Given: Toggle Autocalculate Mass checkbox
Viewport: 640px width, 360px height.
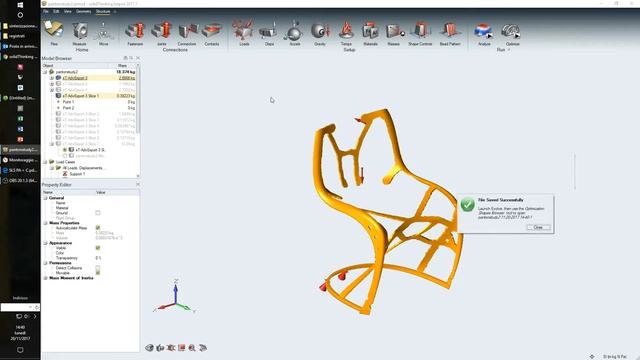Looking at the screenshot, I should (98, 228).
